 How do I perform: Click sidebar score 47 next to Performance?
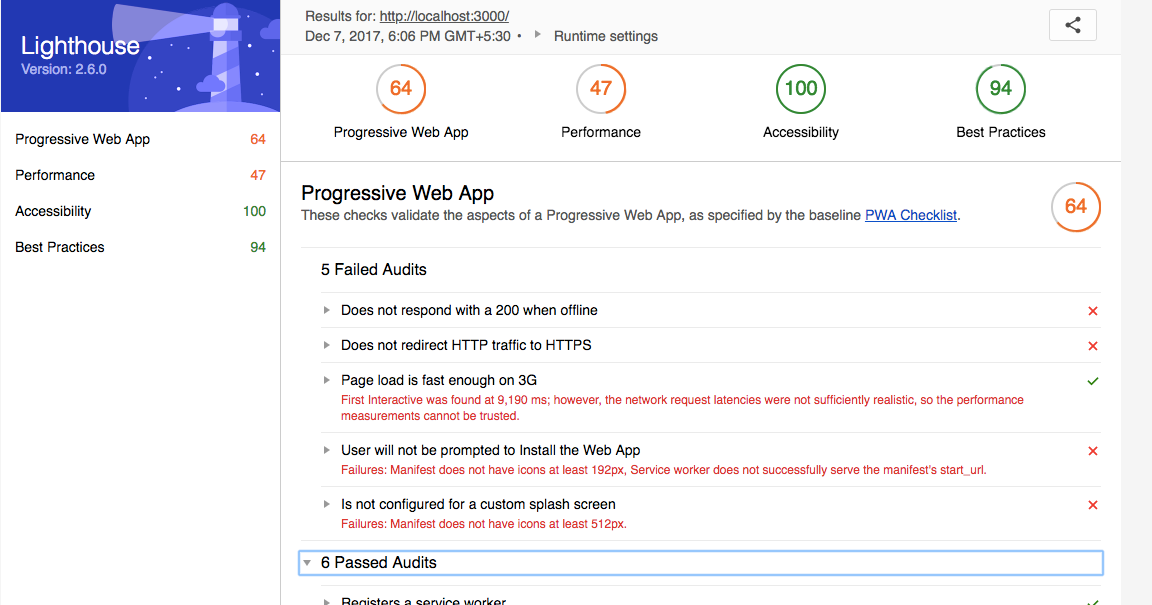(258, 175)
